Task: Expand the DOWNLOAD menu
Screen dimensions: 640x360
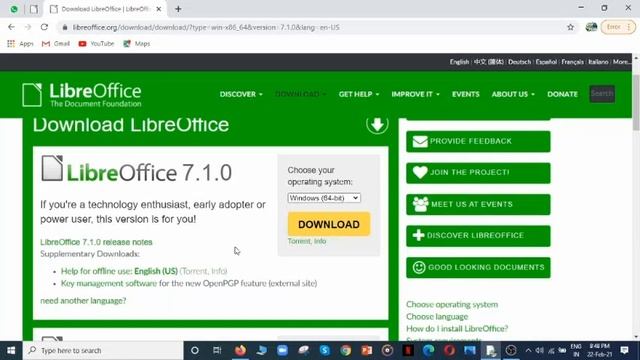Action: [x=300, y=94]
